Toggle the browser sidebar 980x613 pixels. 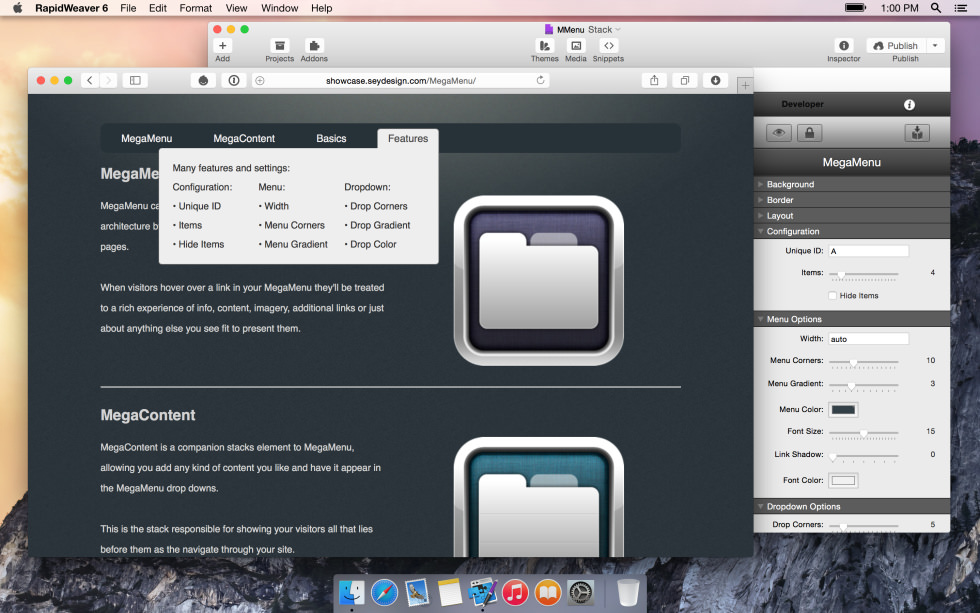pos(135,80)
